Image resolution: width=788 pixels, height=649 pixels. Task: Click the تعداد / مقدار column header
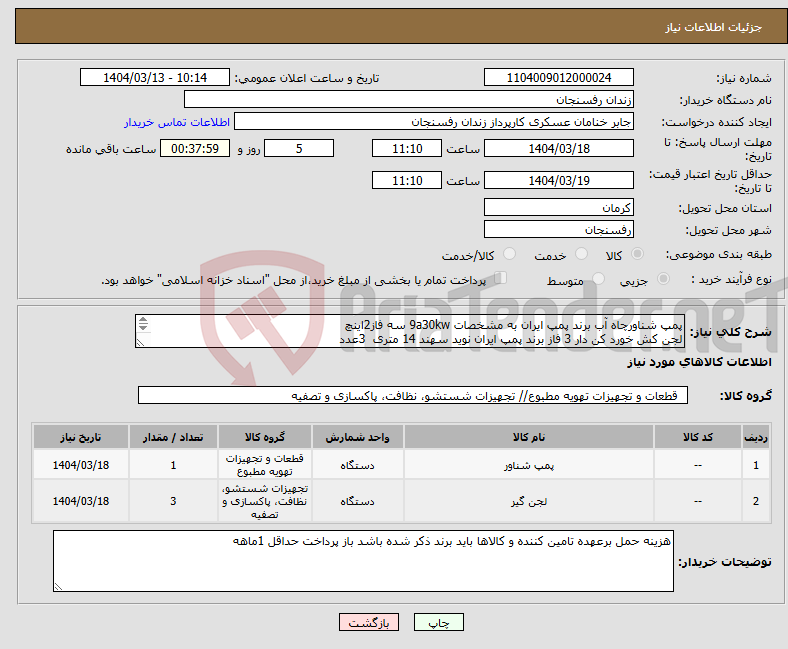[173, 437]
